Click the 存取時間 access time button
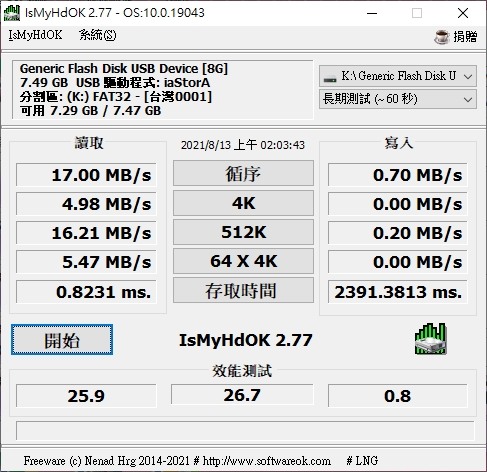The width and height of the screenshot is (487, 472). (243, 290)
